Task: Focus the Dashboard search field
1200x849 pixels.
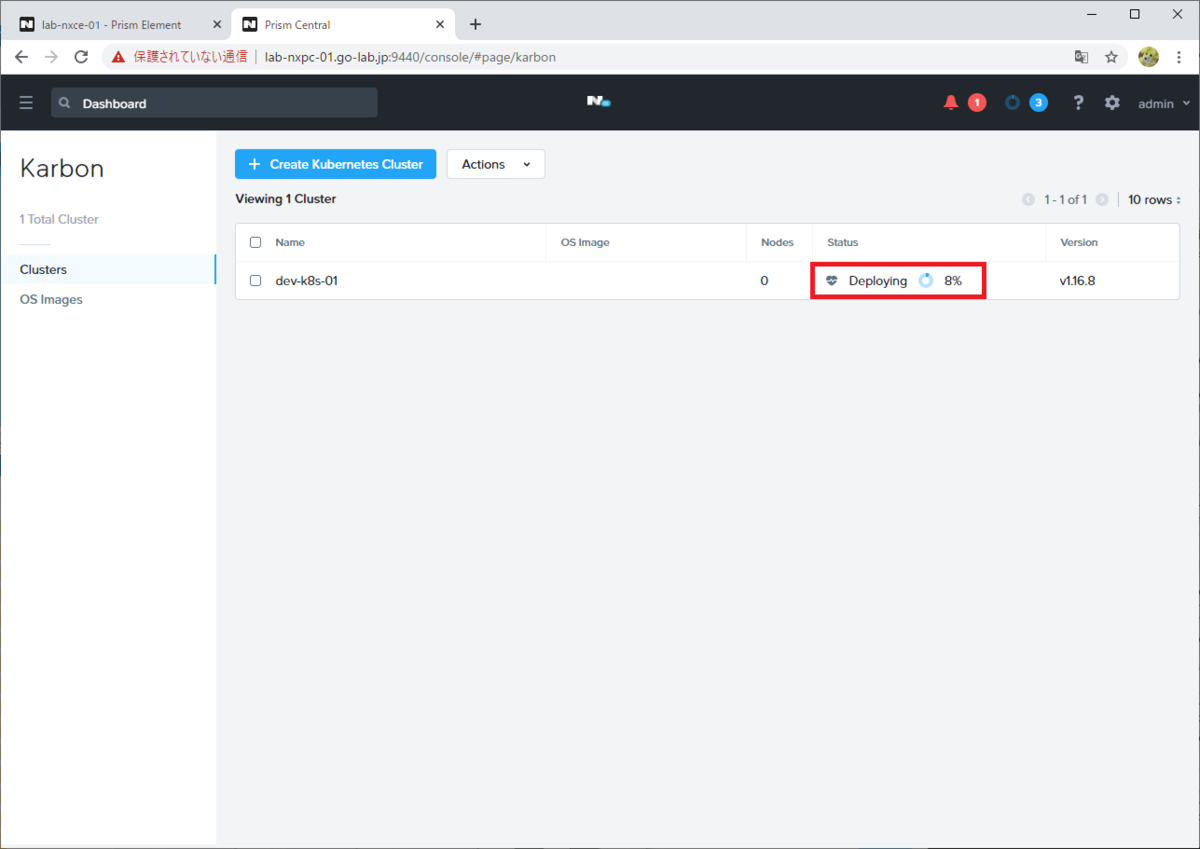Action: tap(214, 103)
